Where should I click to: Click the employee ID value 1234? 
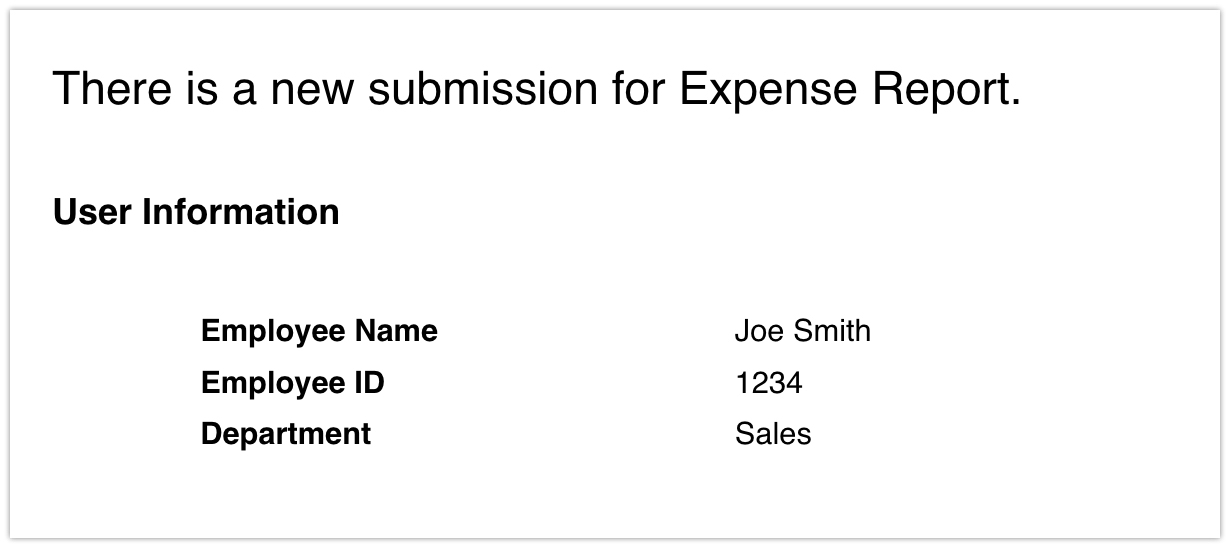(x=768, y=383)
